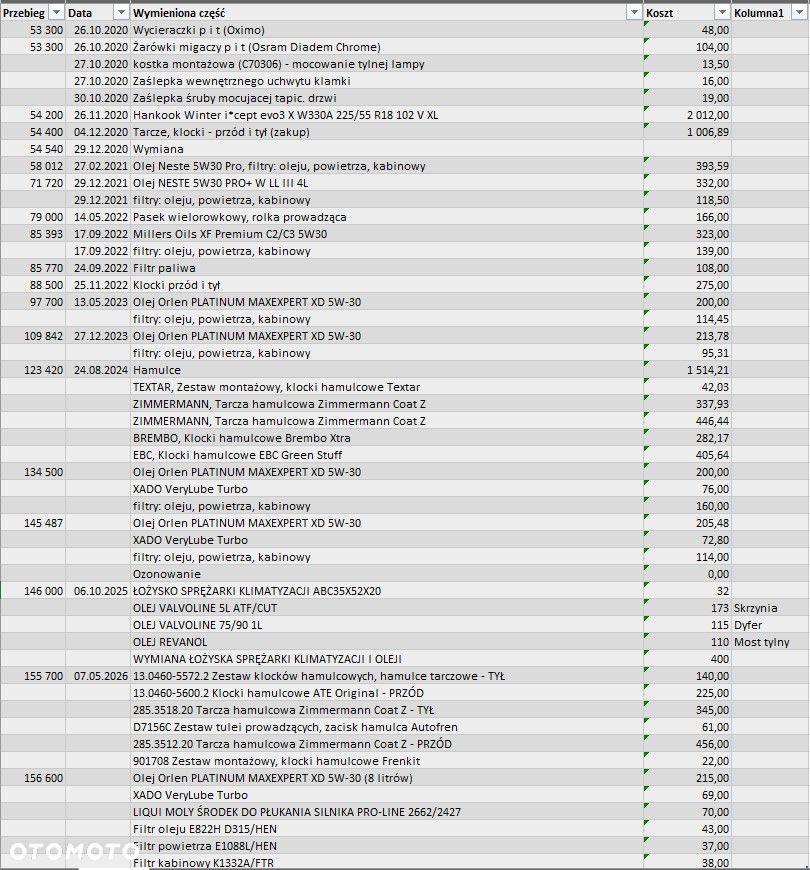Screen dimensions: 810x870
Task: Select cell '285.3518.20 Tarcza hamulcowa Zimmermann Coat Z - TYŁ'
Action: coord(387,710)
